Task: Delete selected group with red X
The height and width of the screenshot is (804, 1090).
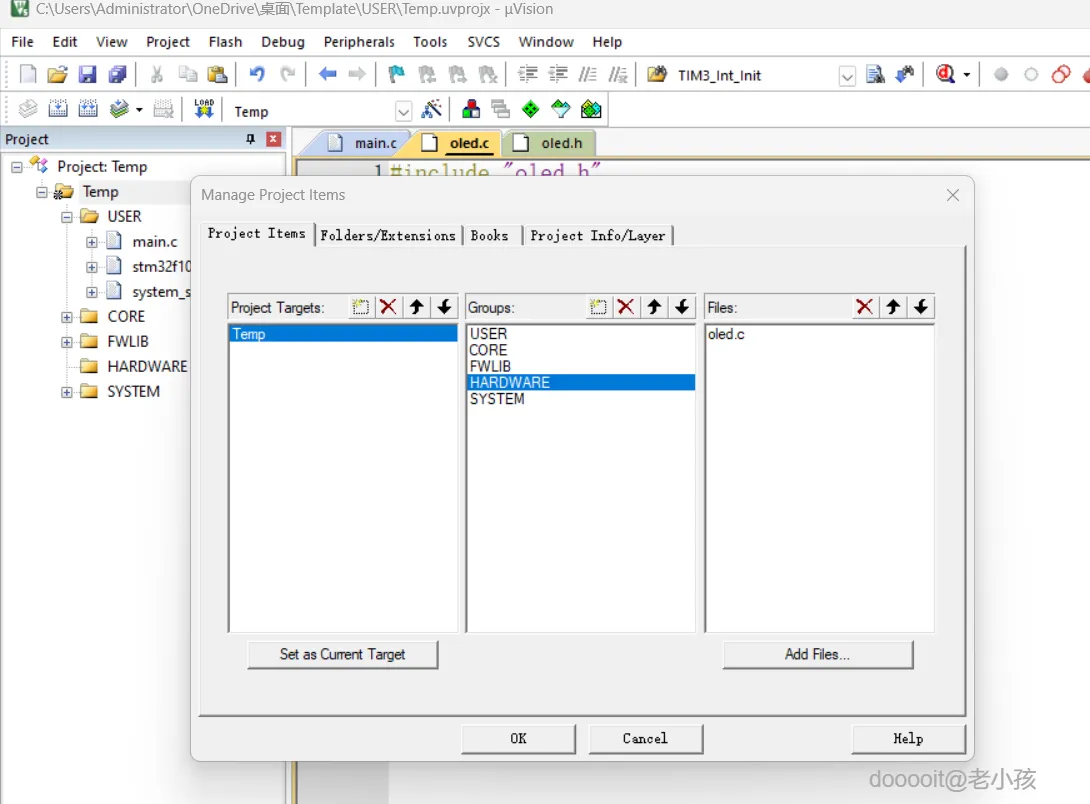Action: tap(626, 307)
